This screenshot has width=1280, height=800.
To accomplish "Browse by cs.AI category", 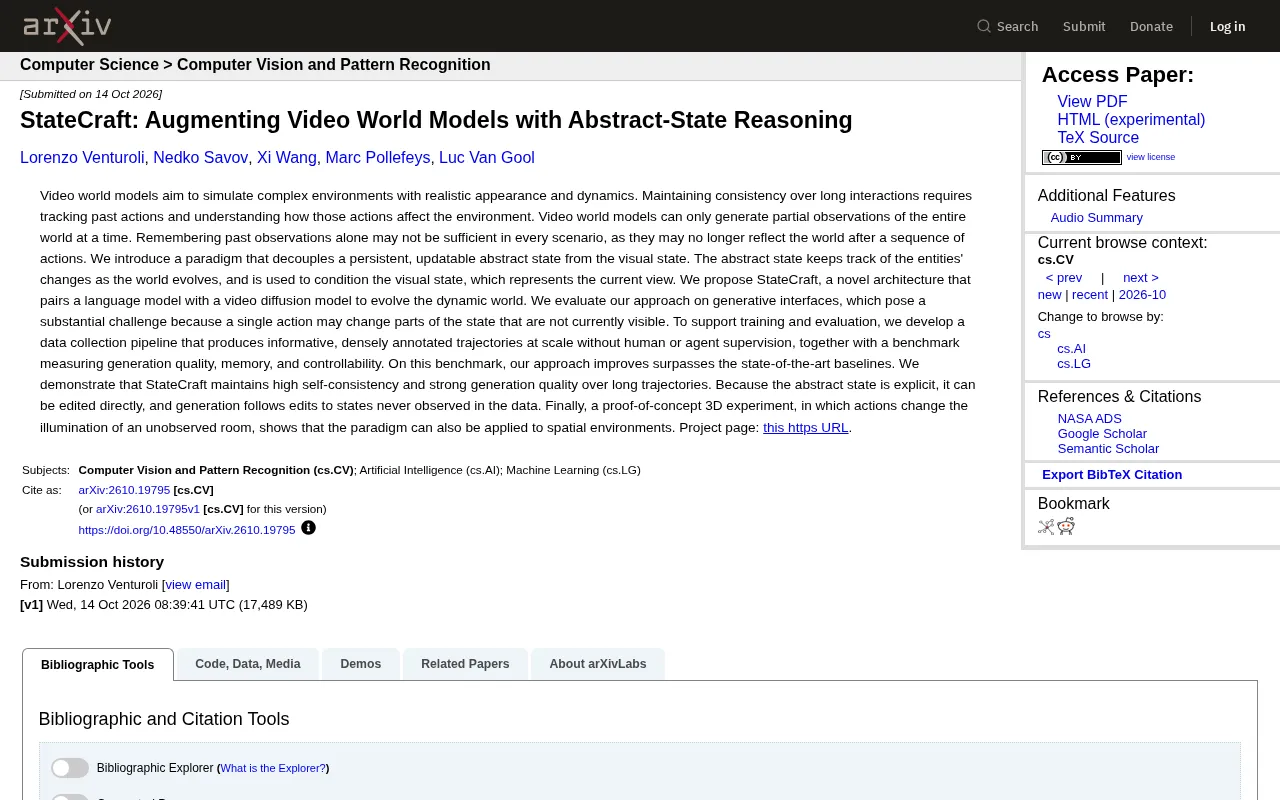I will [x=1071, y=349].
